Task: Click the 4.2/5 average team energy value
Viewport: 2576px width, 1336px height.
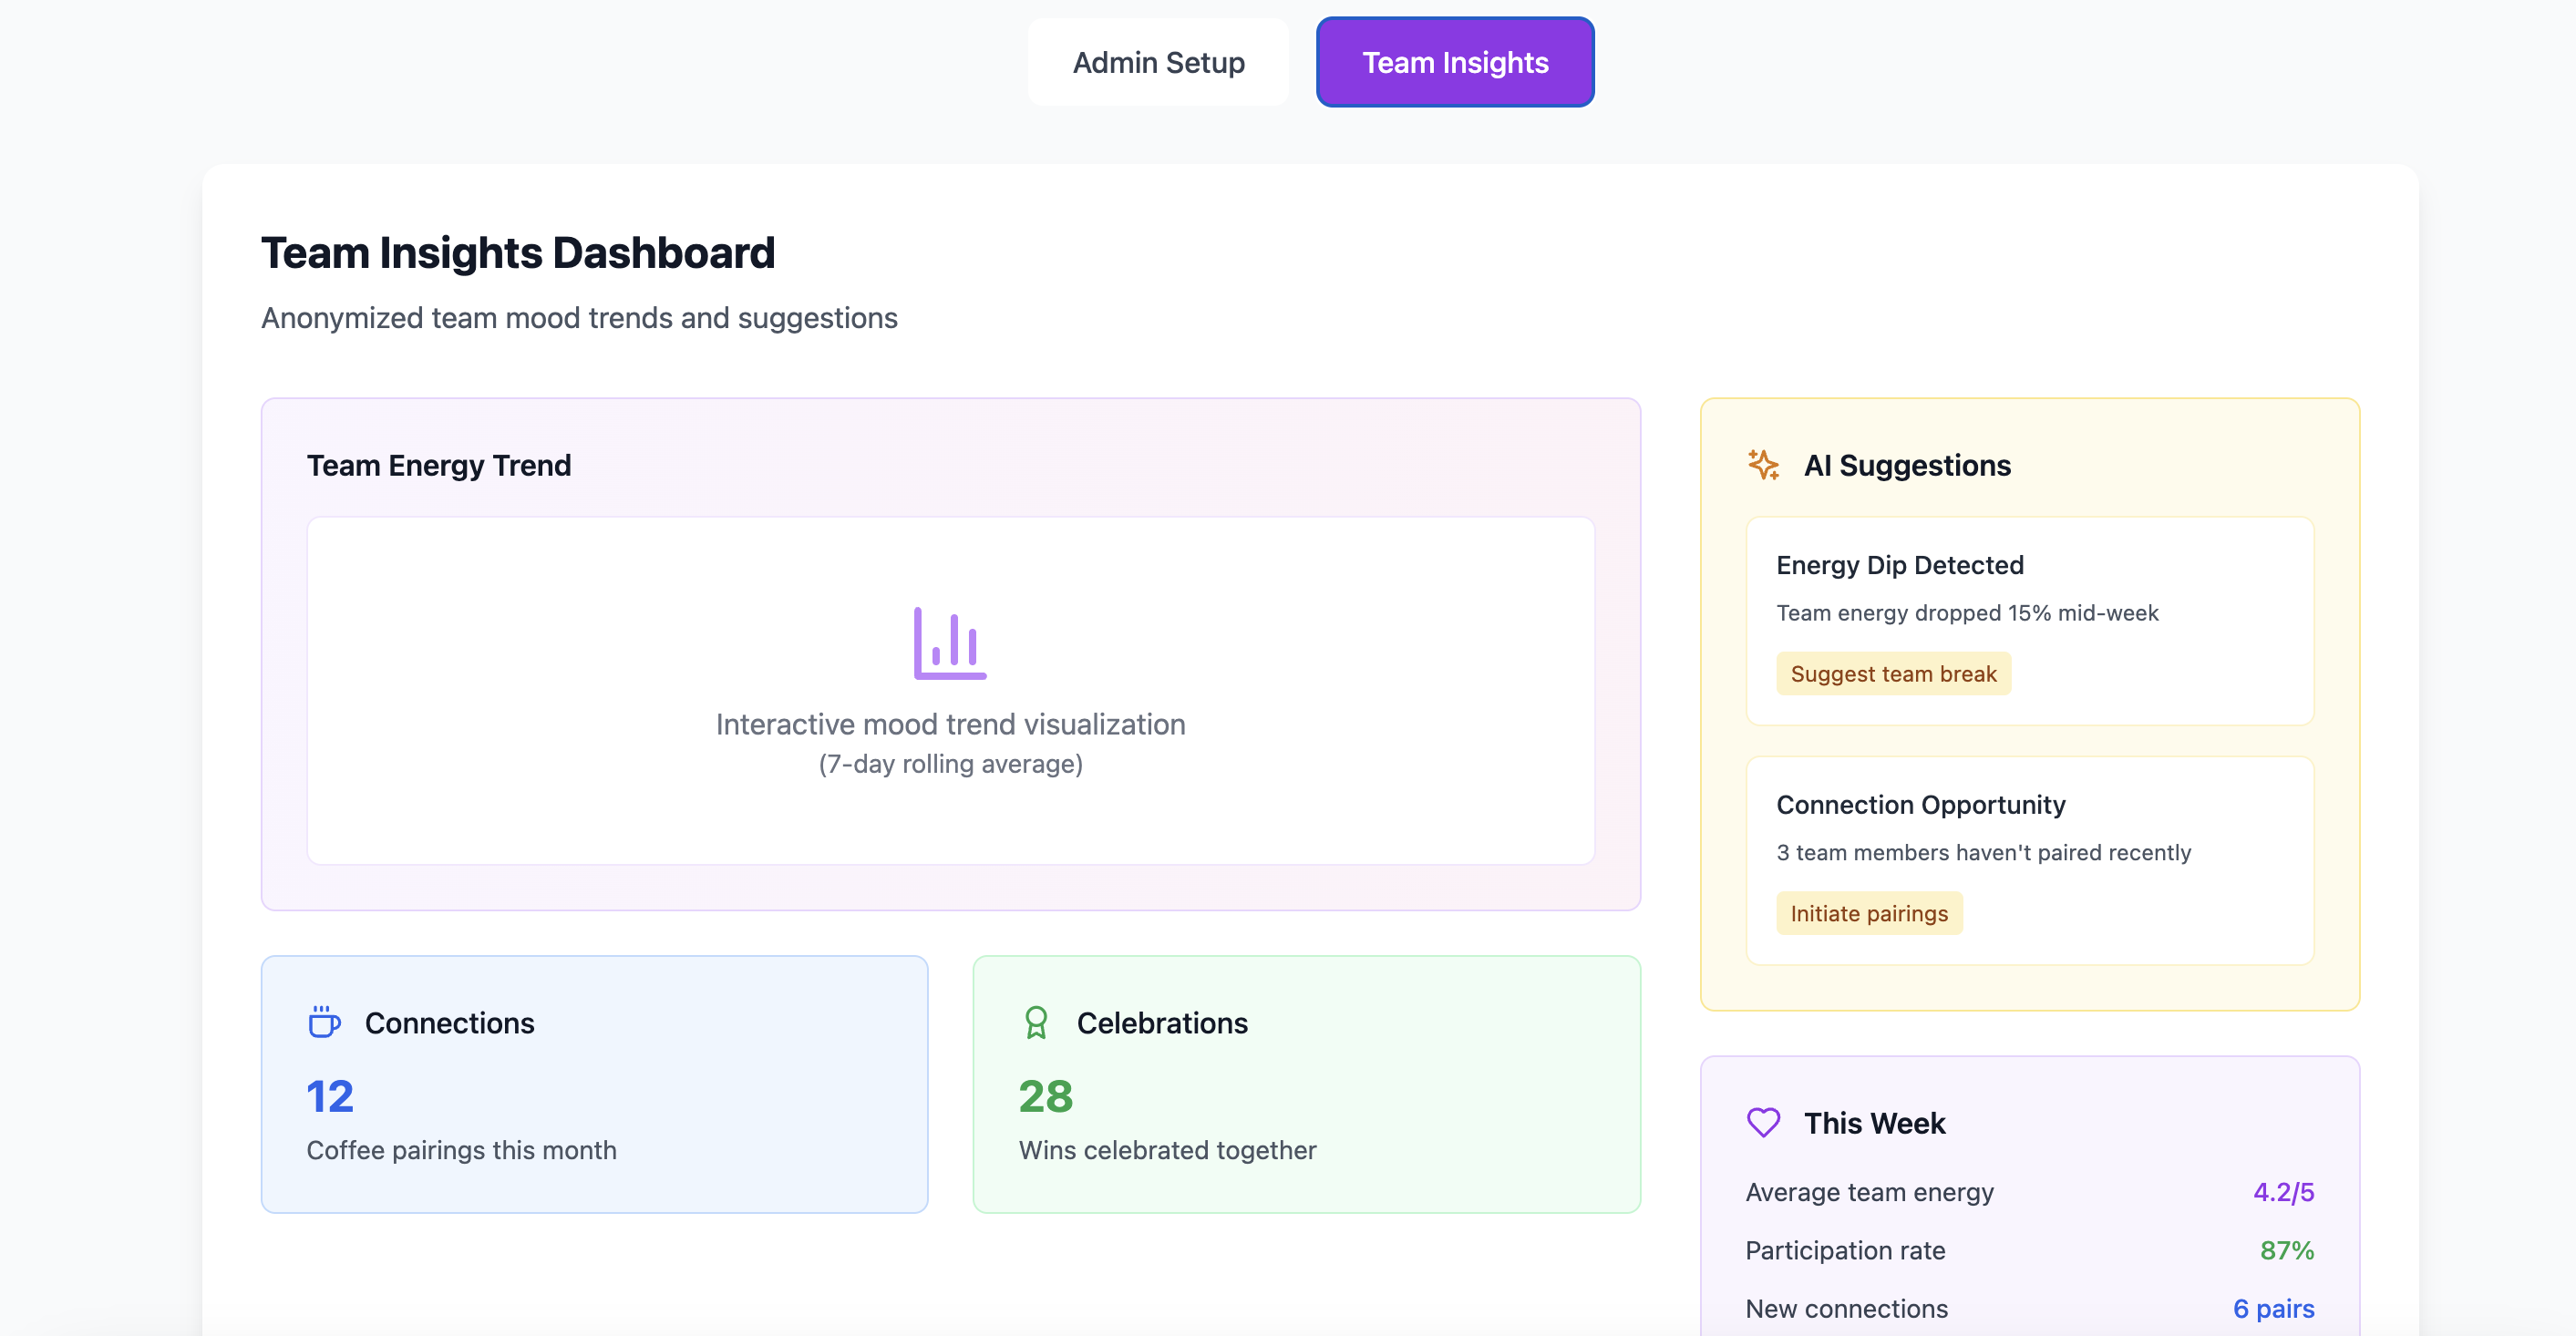Action: point(2283,1191)
